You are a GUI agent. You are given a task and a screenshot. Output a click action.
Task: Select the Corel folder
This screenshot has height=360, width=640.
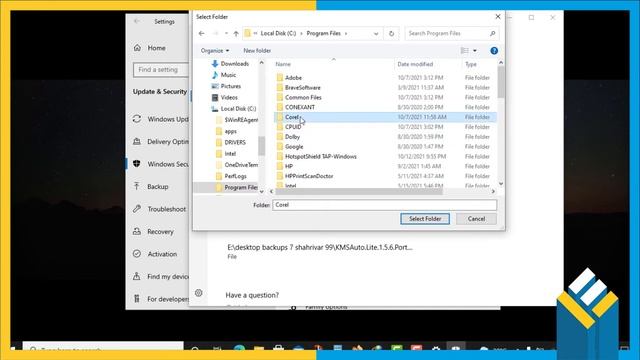385,117
